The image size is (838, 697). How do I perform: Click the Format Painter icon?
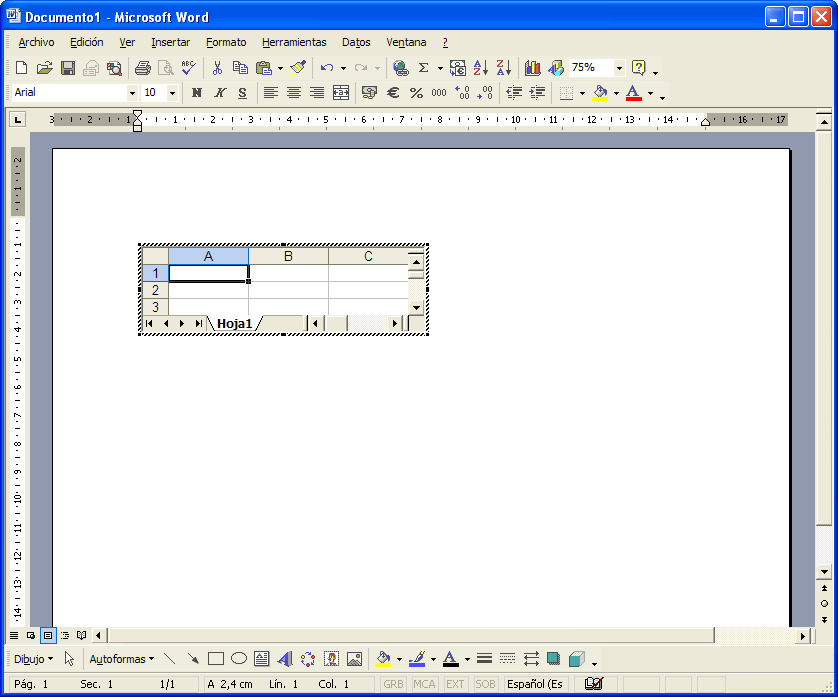click(x=296, y=68)
